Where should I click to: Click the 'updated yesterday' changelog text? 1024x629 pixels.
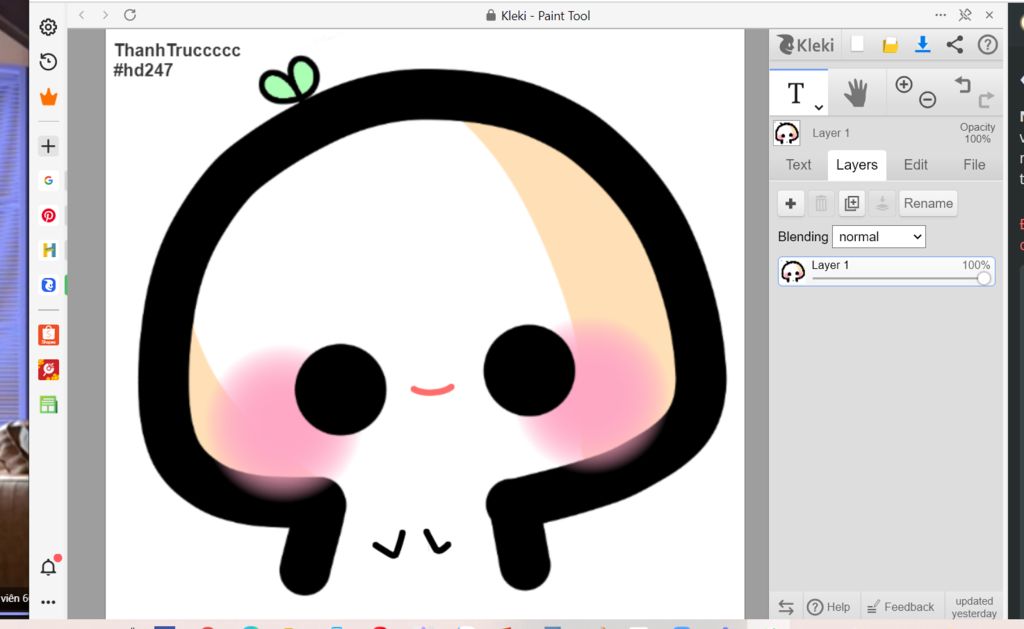[x=974, y=607]
